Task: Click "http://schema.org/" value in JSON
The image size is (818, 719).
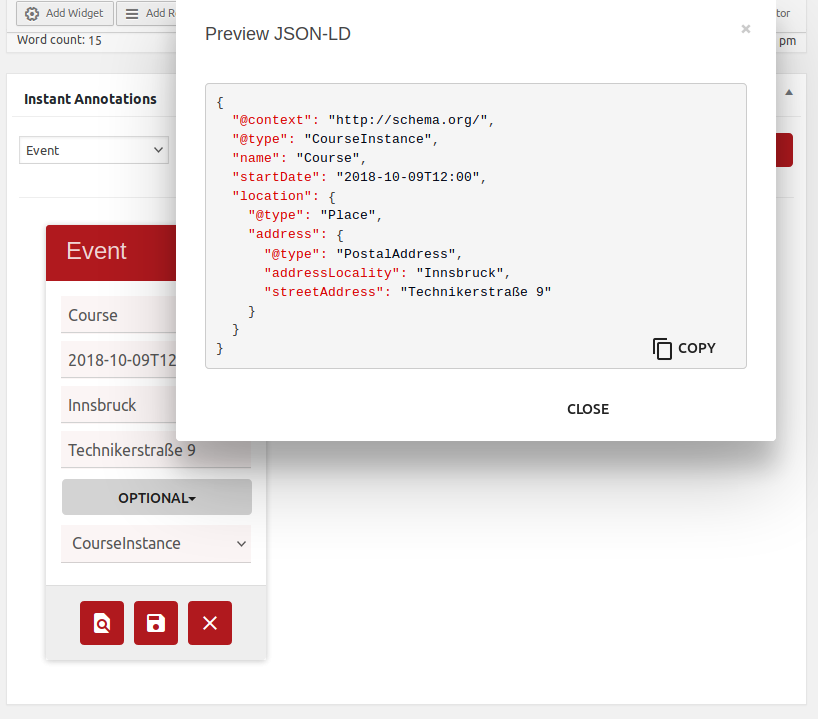Action: (408, 120)
